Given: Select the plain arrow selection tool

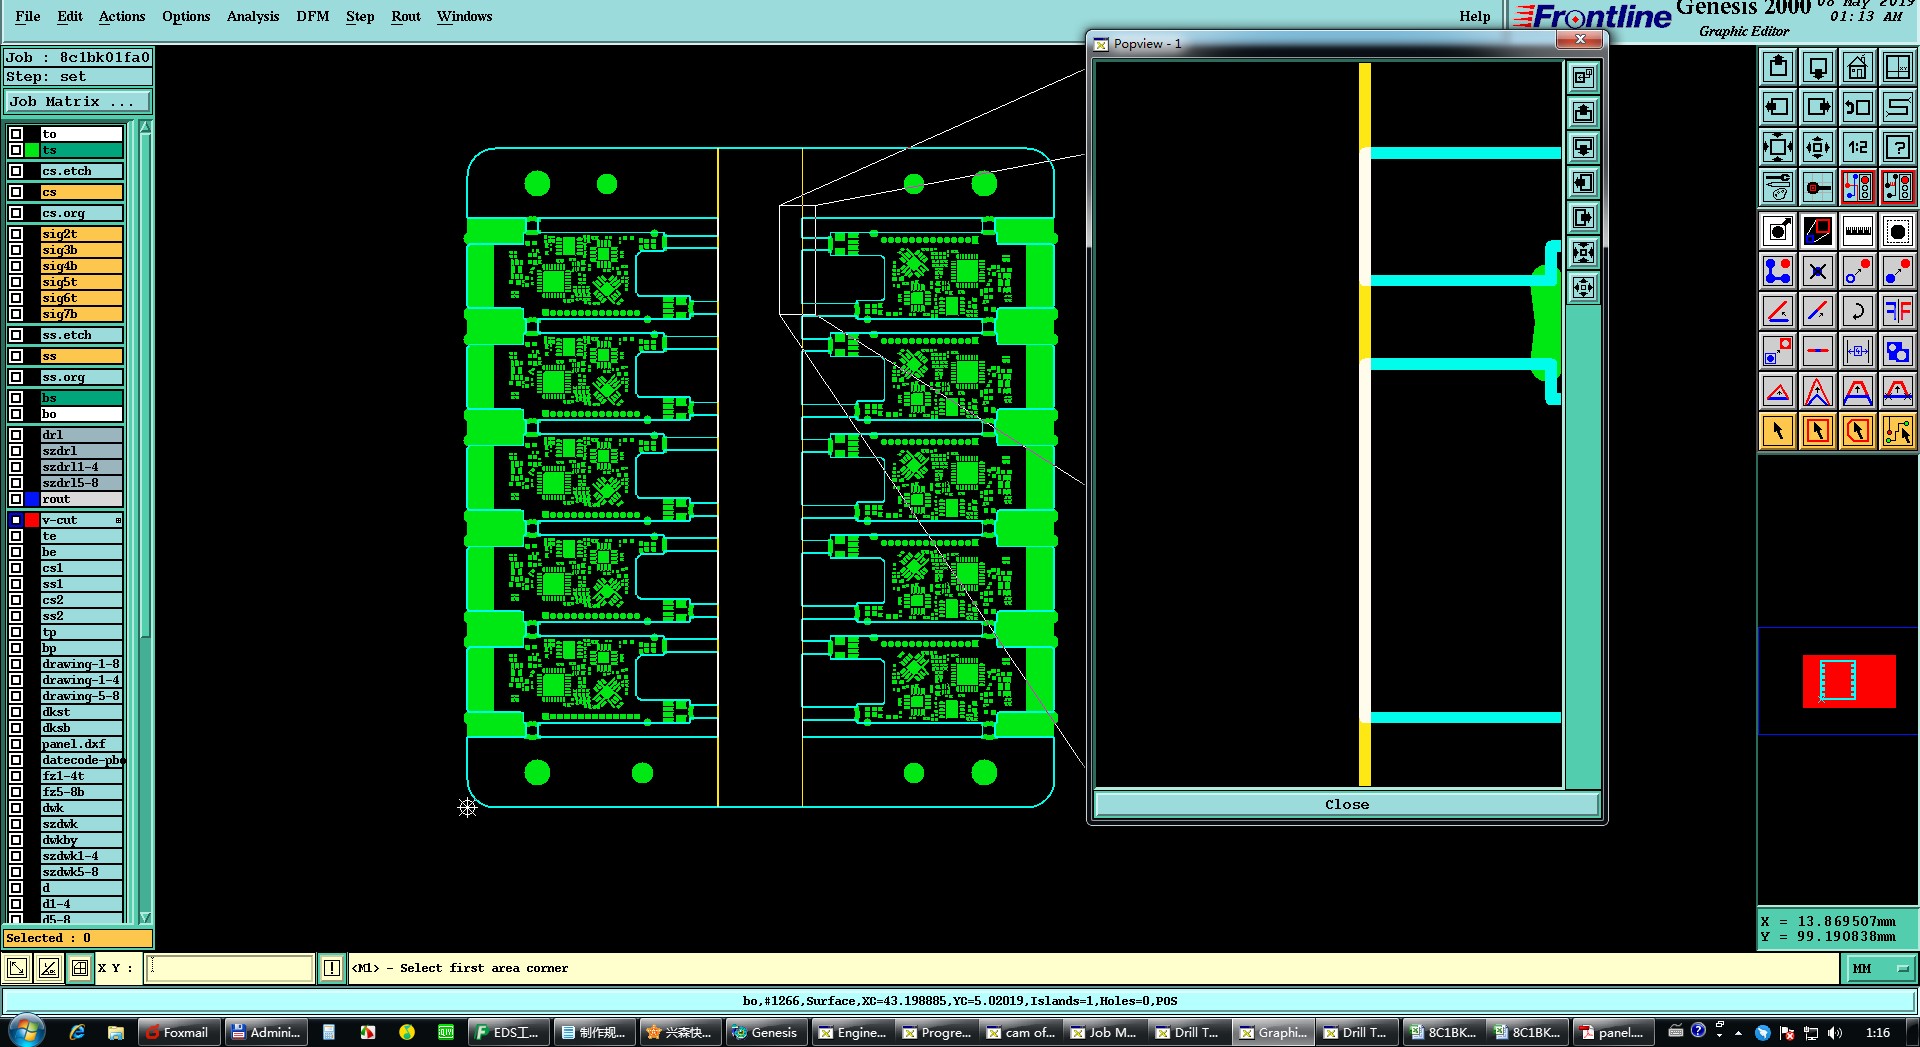Looking at the screenshot, I should (1778, 431).
